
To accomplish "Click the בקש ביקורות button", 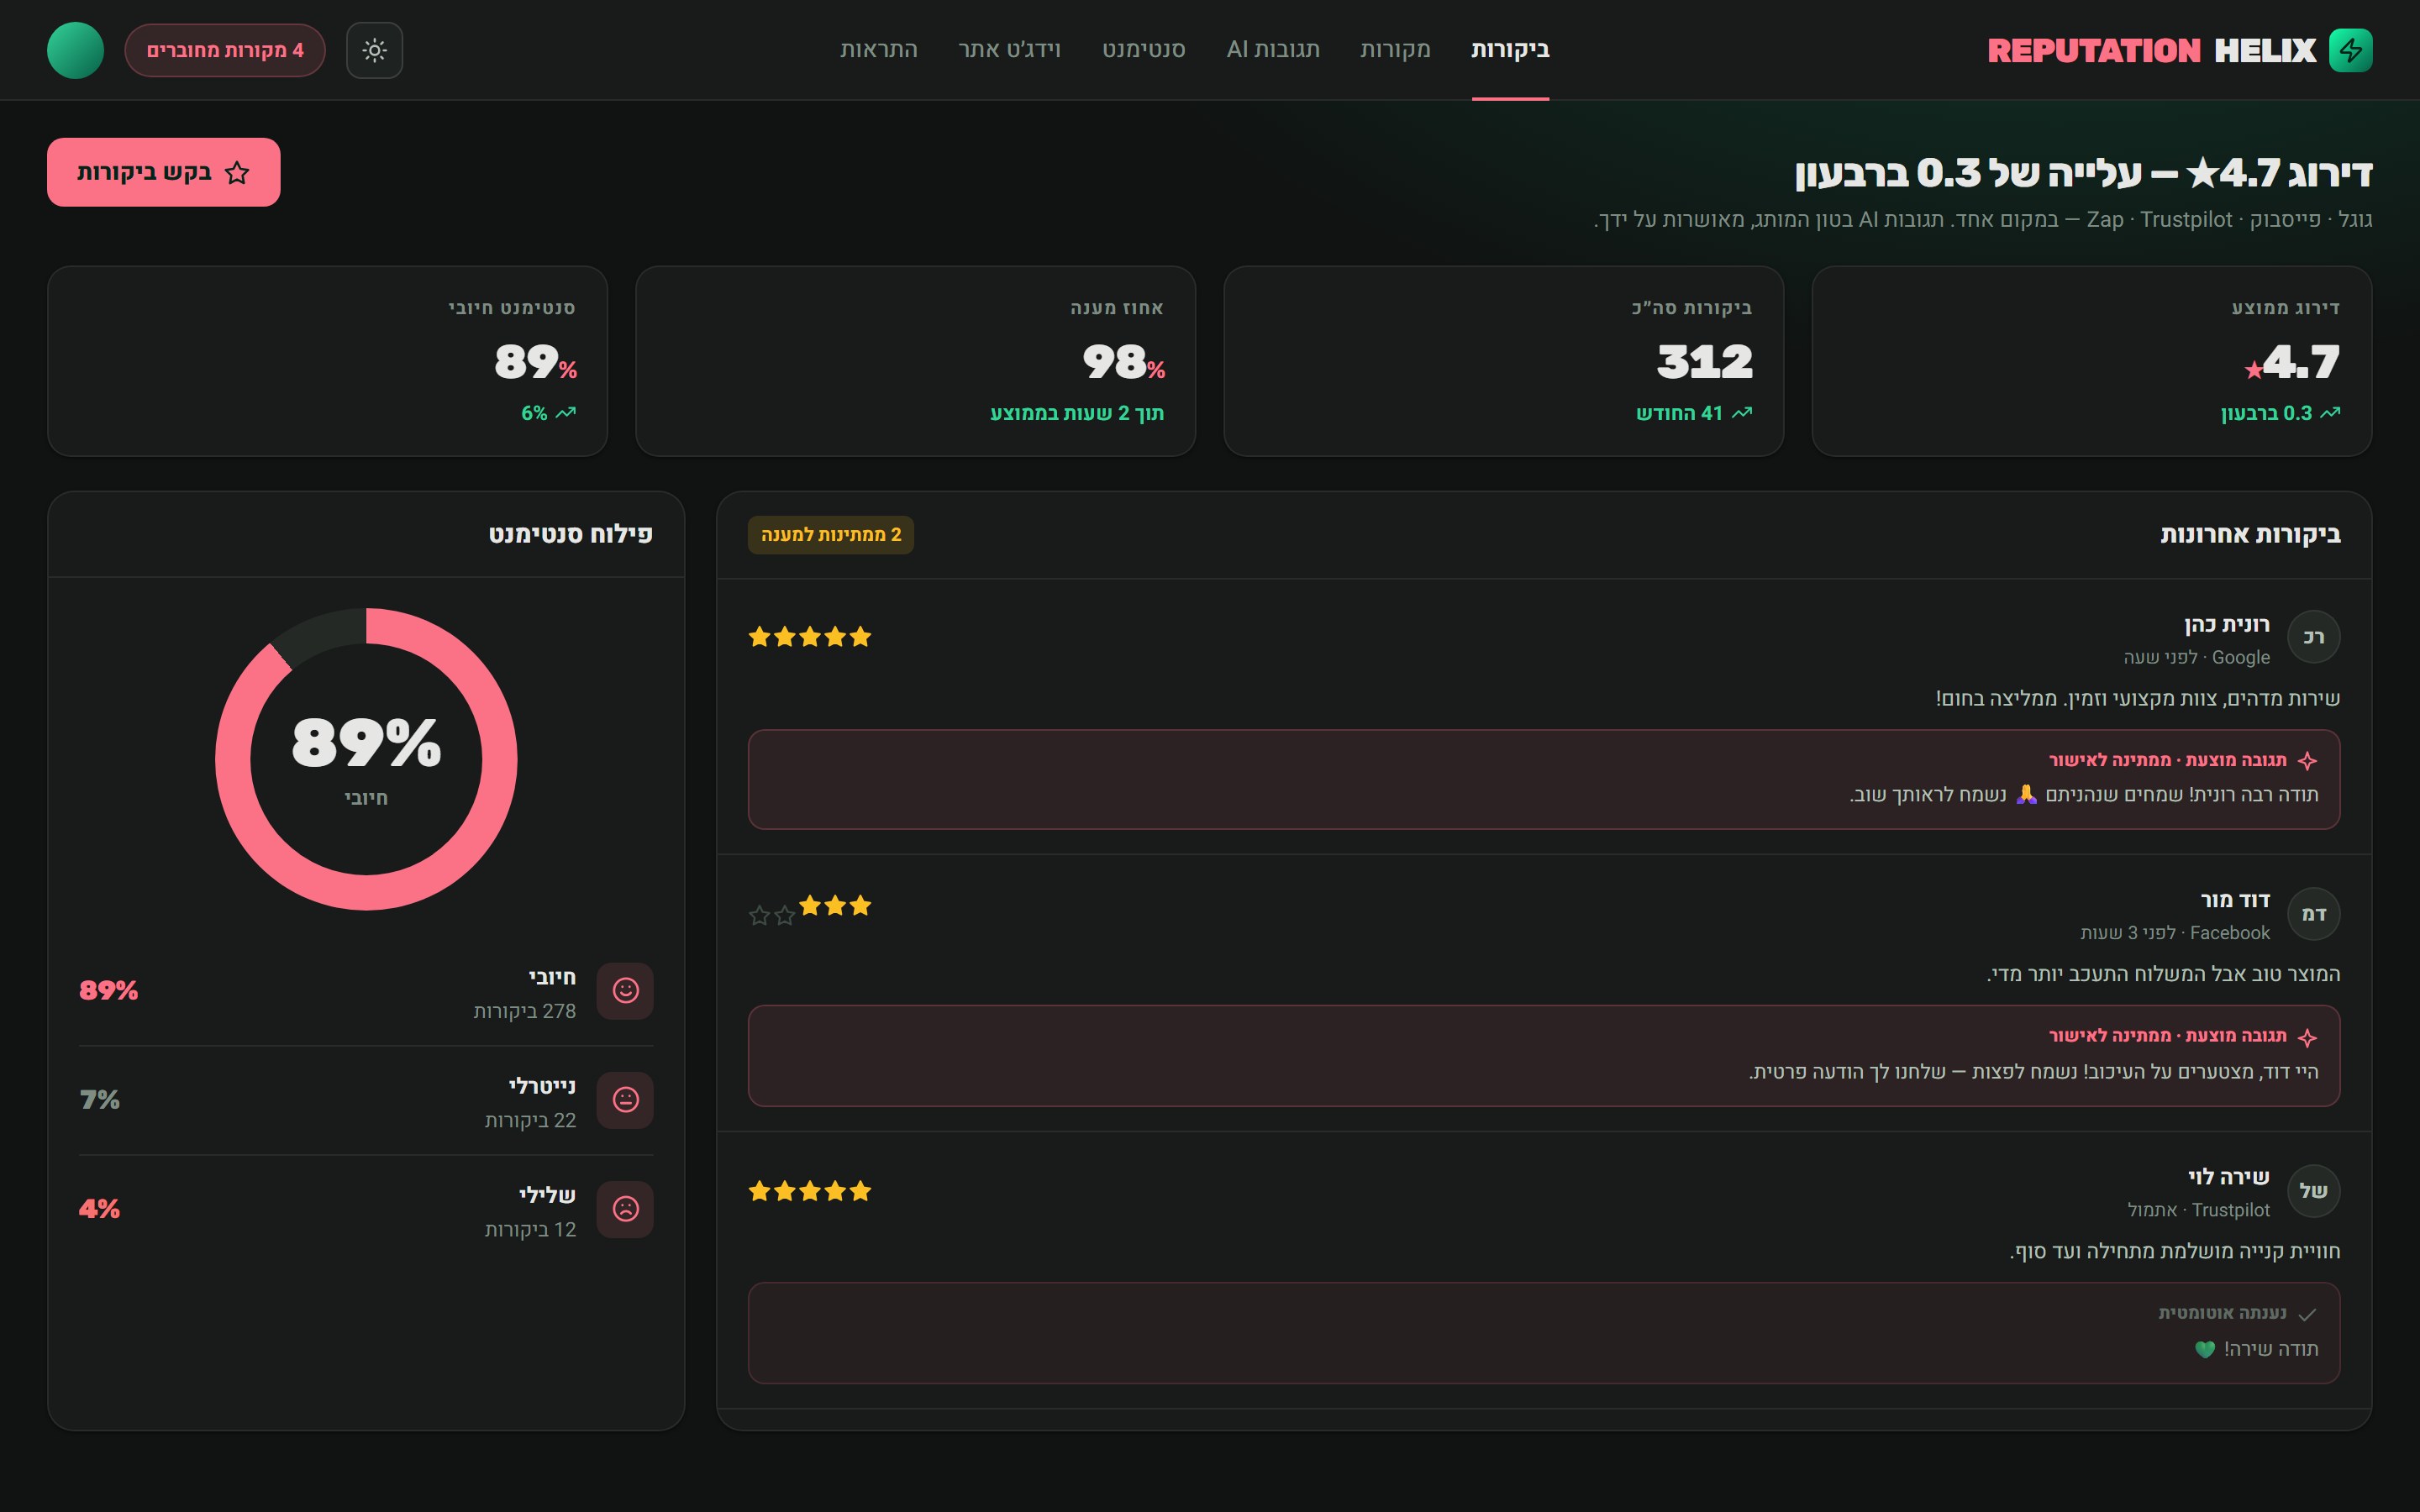I will 164,172.
